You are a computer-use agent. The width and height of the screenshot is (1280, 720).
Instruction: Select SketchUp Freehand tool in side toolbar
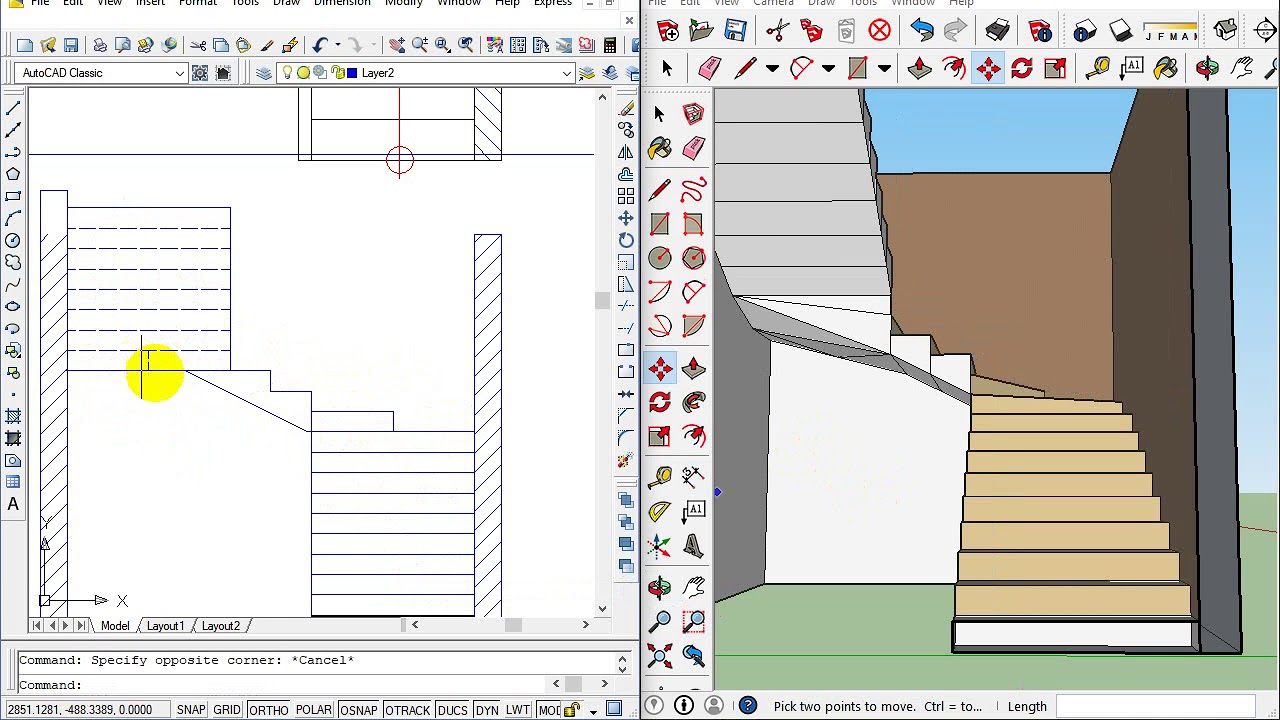[x=693, y=190]
